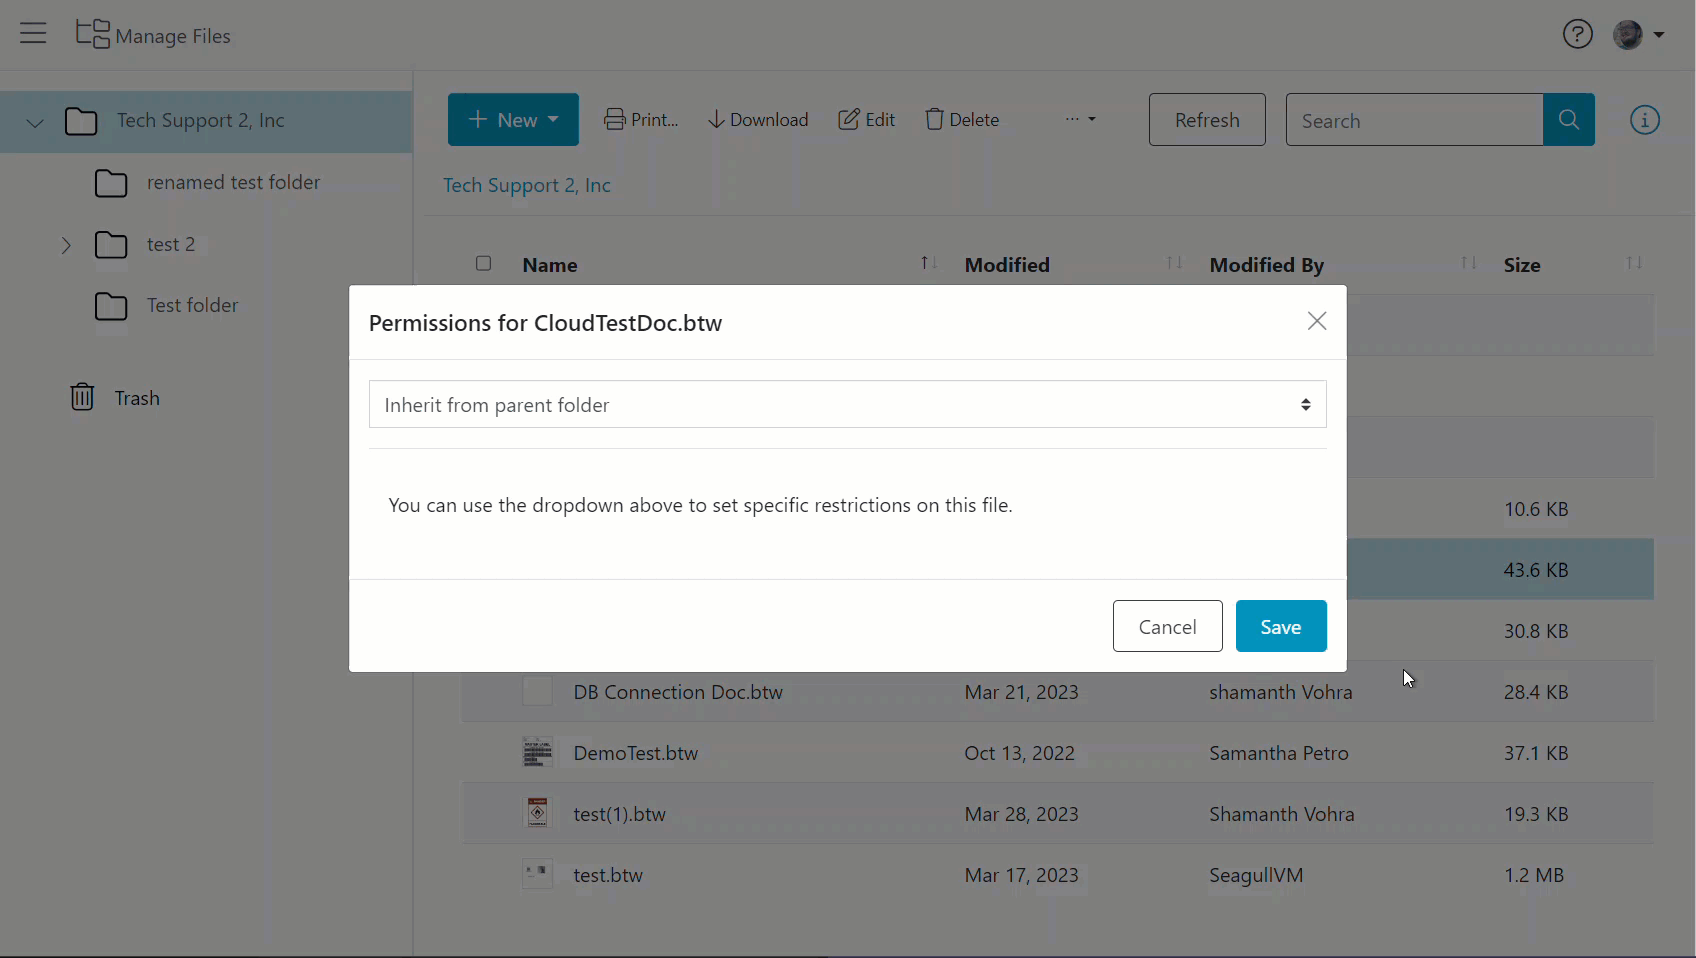Click Samantha Petro in Modified By column
Screen dimensions: 1696x958
point(1279,753)
